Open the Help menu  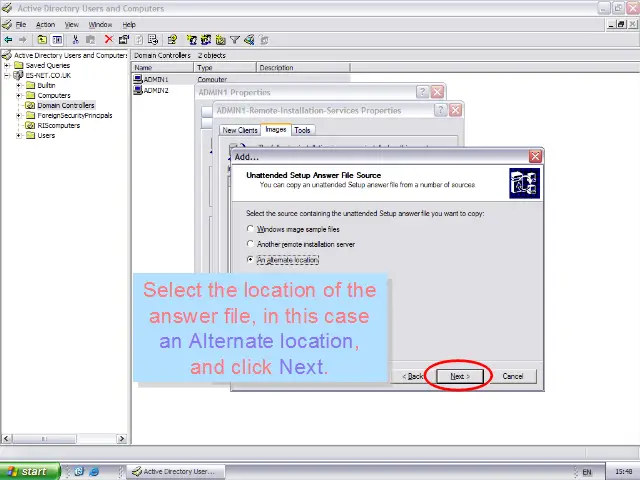pyautogui.click(x=129, y=24)
